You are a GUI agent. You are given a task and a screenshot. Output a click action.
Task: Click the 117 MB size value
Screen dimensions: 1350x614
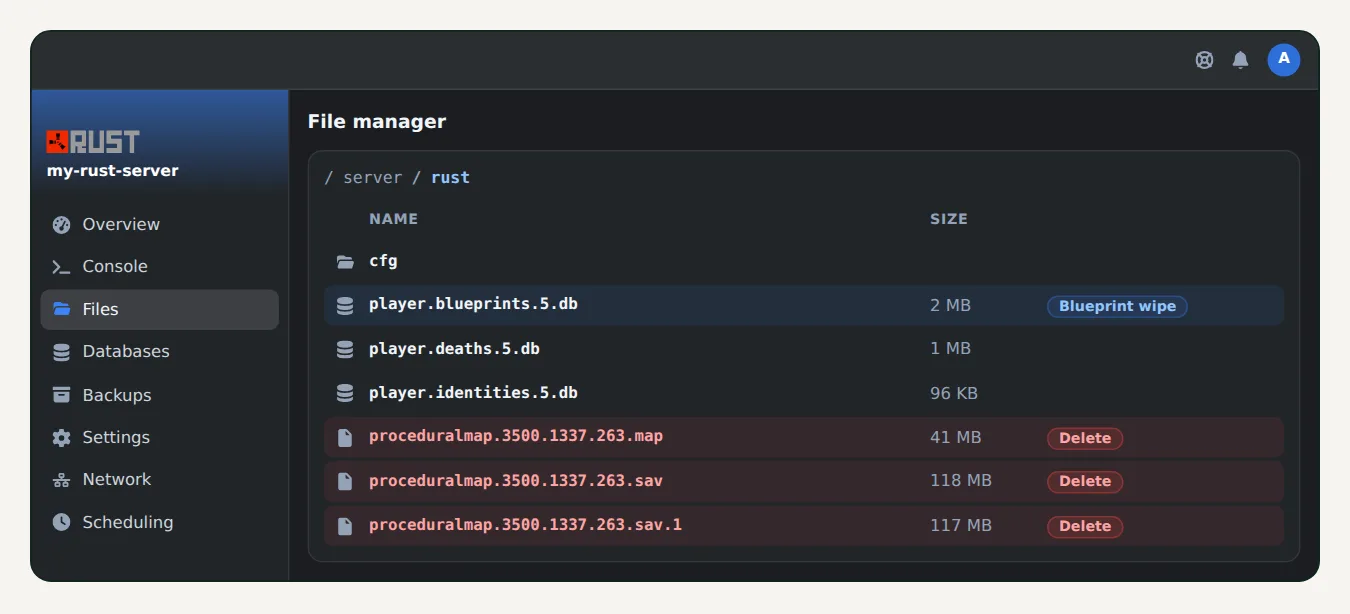[961, 525]
